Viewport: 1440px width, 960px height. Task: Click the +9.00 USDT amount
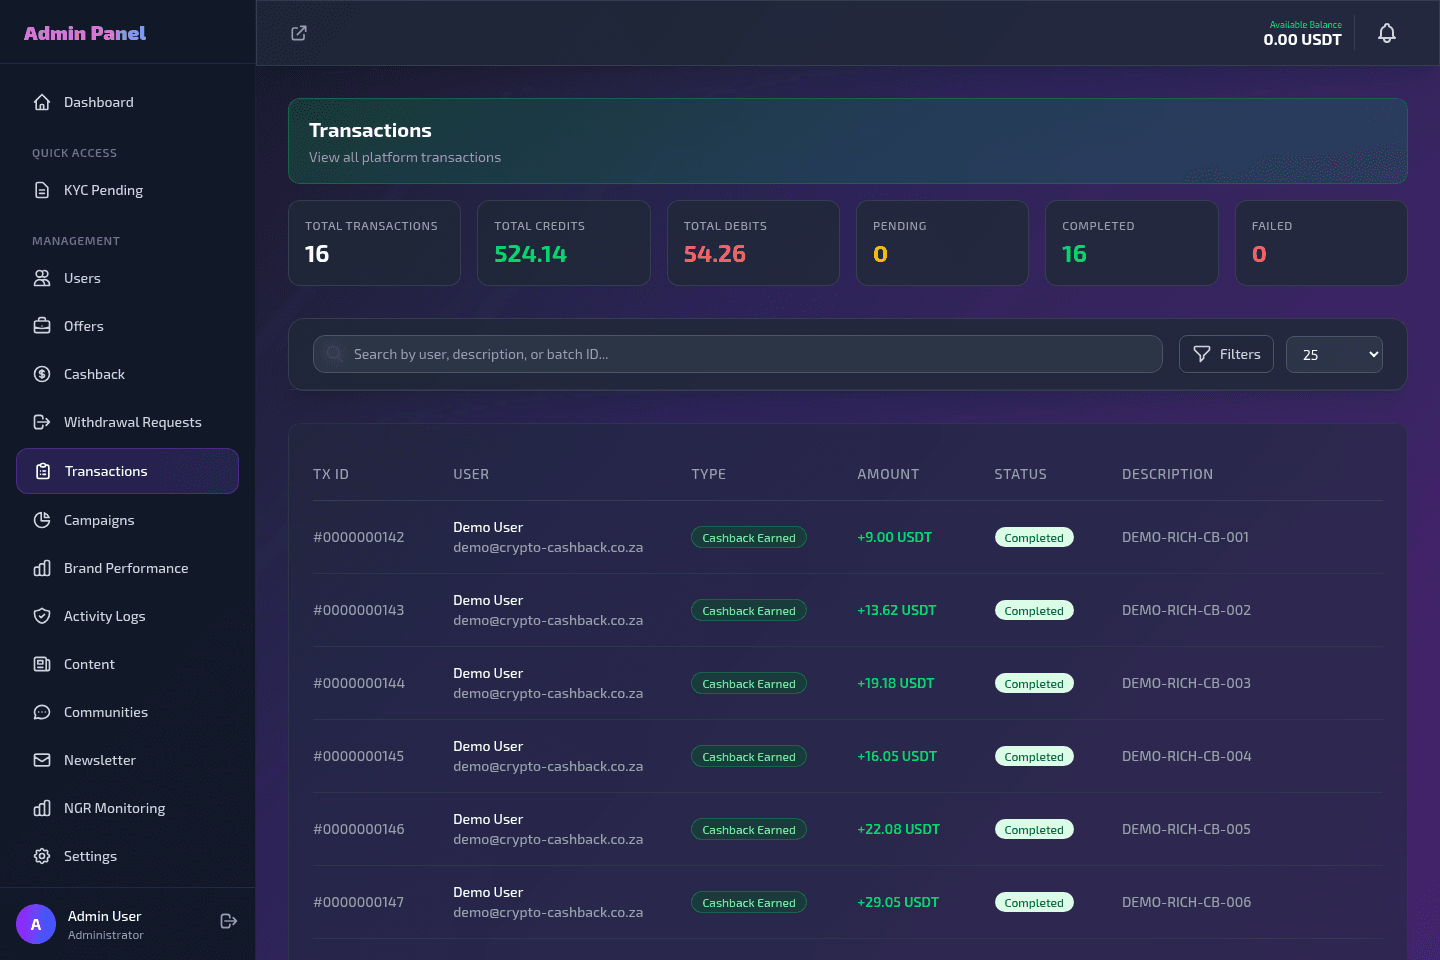point(894,537)
